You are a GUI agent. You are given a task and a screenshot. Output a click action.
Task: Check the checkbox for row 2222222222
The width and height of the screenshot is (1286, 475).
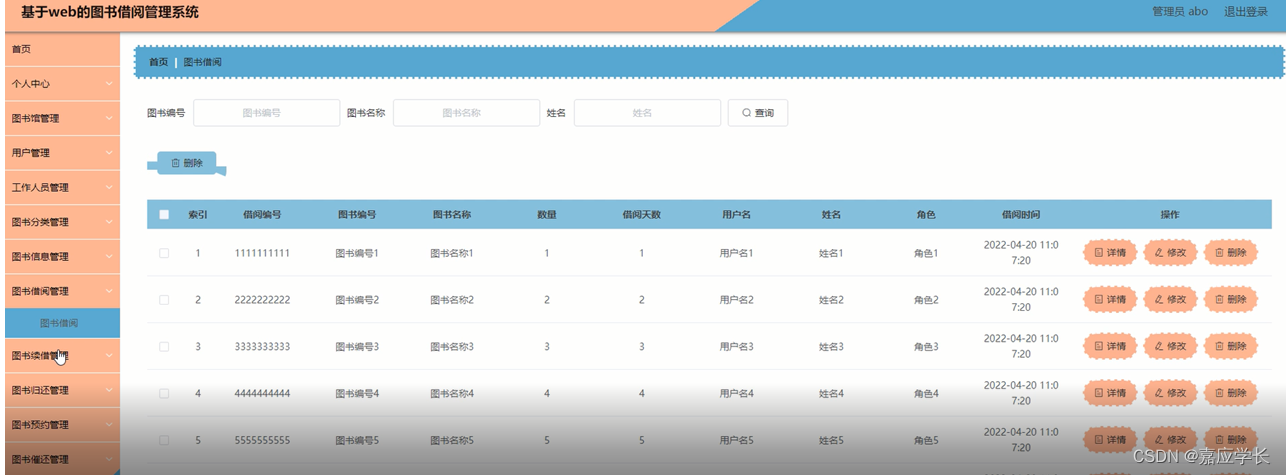click(164, 300)
